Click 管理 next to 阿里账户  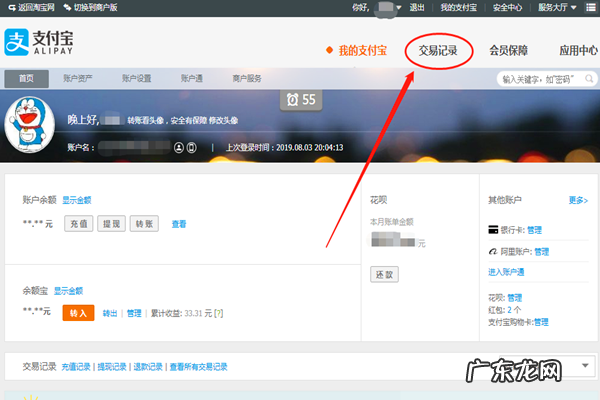(x=542, y=251)
